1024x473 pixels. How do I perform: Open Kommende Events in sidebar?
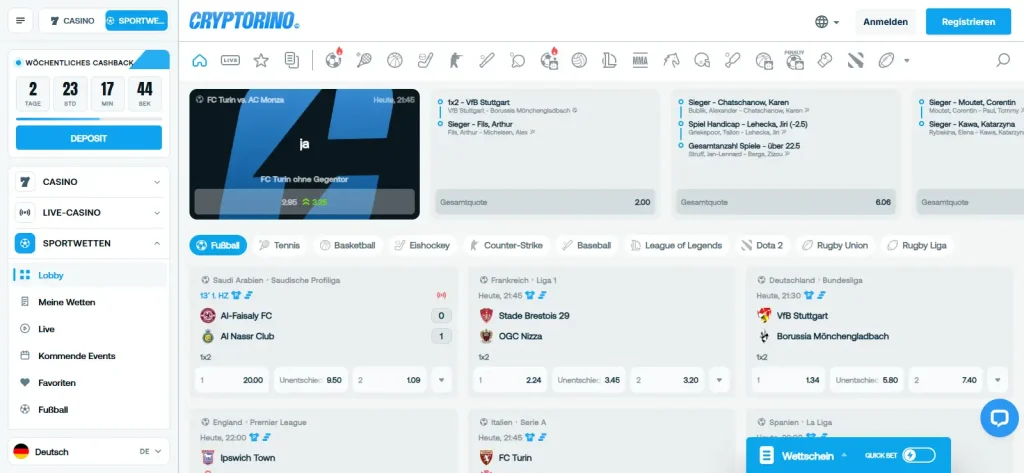point(90,356)
